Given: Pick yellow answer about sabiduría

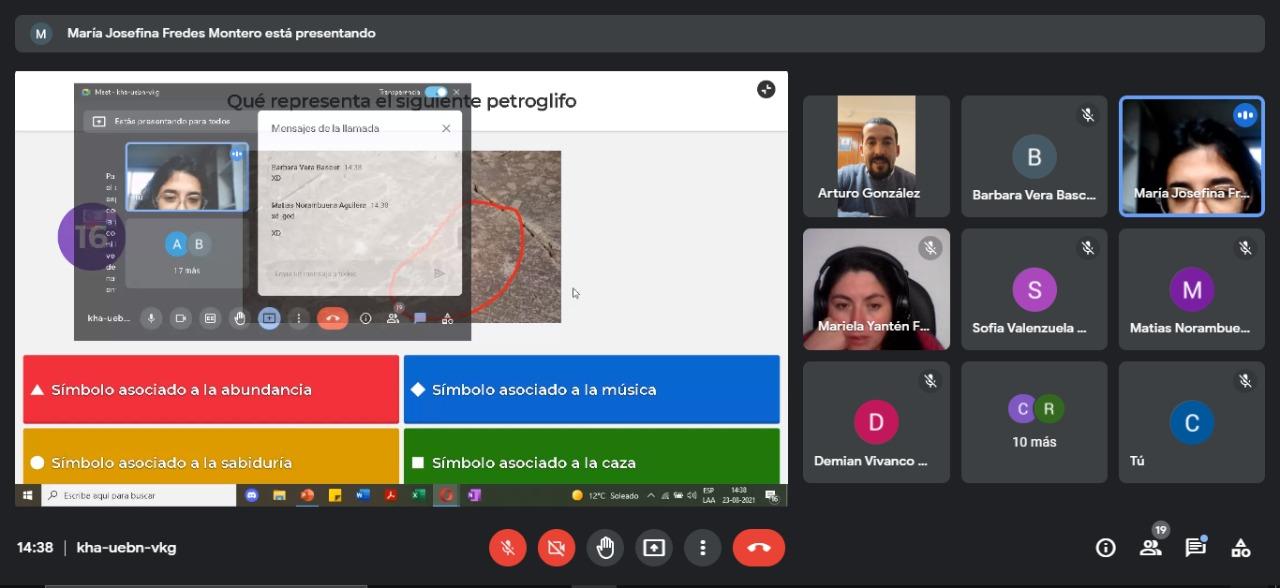Looking at the screenshot, I should click(x=211, y=462).
